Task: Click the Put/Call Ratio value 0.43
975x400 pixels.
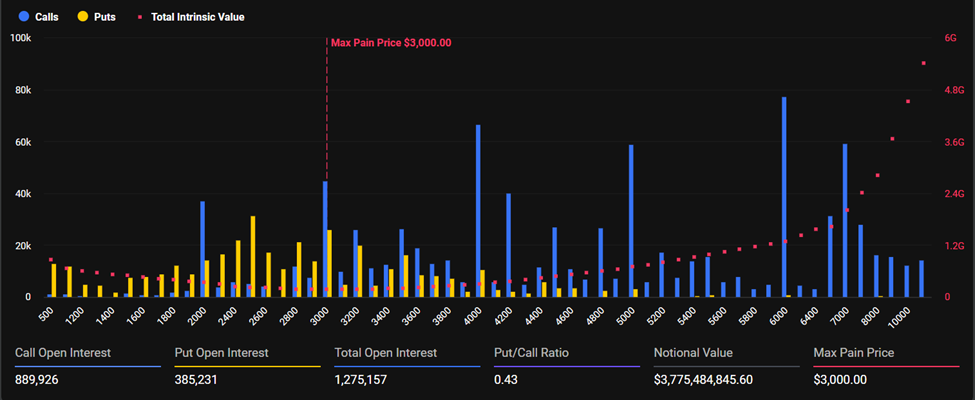Action: tap(505, 380)
